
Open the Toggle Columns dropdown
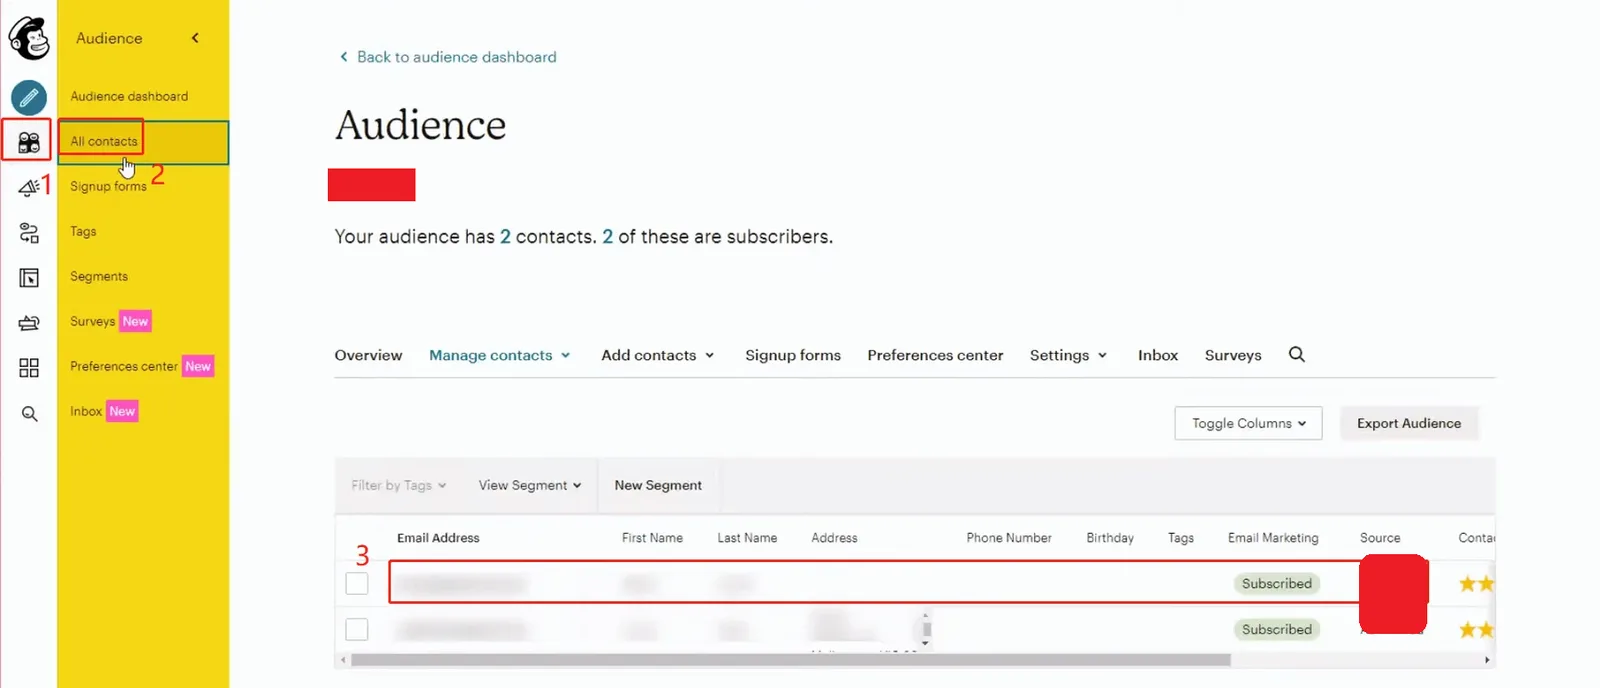[1248, 423]
